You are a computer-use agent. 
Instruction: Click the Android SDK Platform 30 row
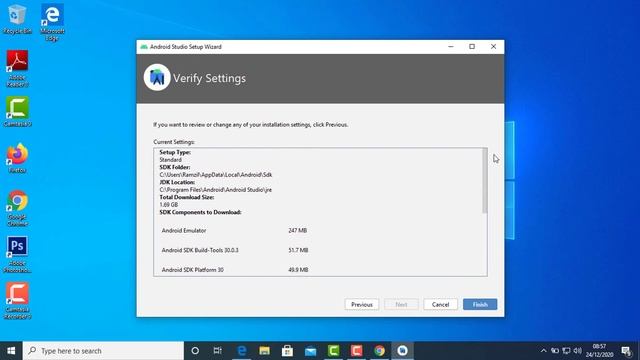pyautogui.click(x=234, y=270)
